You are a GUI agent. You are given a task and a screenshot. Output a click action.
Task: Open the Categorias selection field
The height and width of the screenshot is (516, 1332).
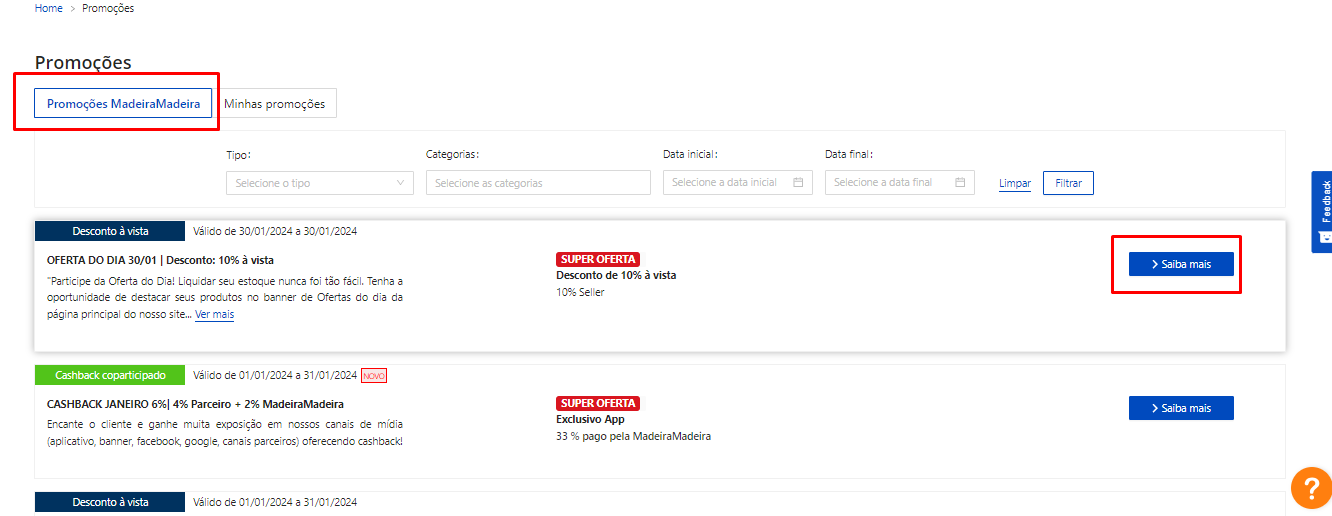pos(538,183)
